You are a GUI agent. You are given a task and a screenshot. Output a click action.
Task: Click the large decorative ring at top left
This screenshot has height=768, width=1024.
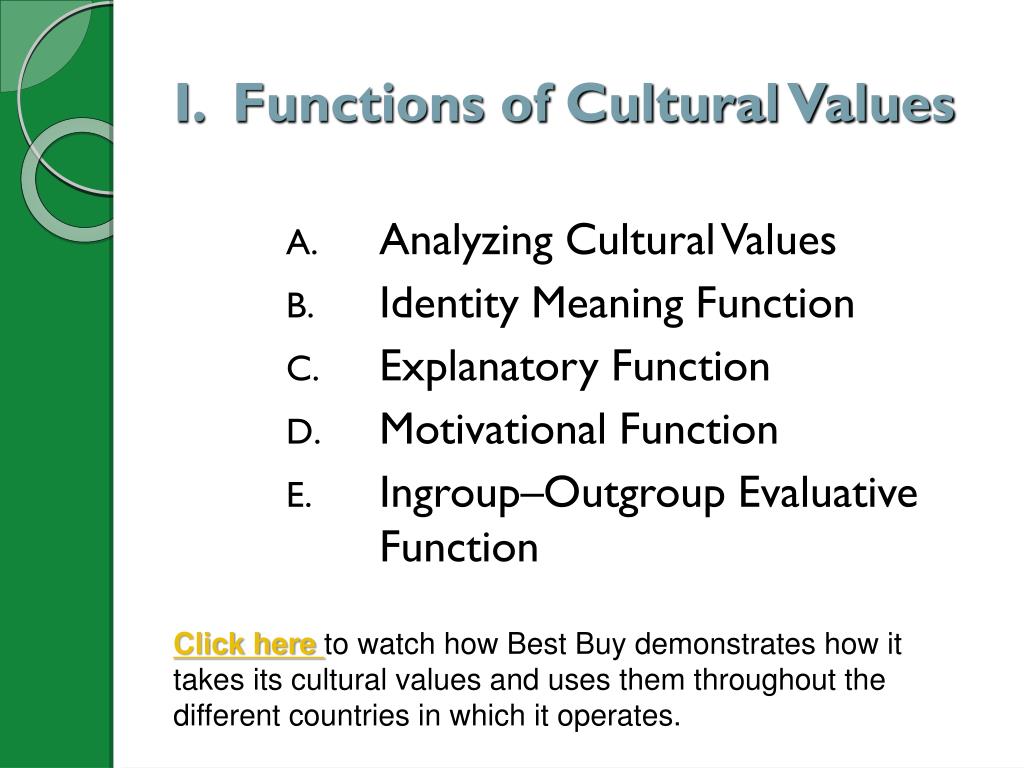click(x=65, y=98)
